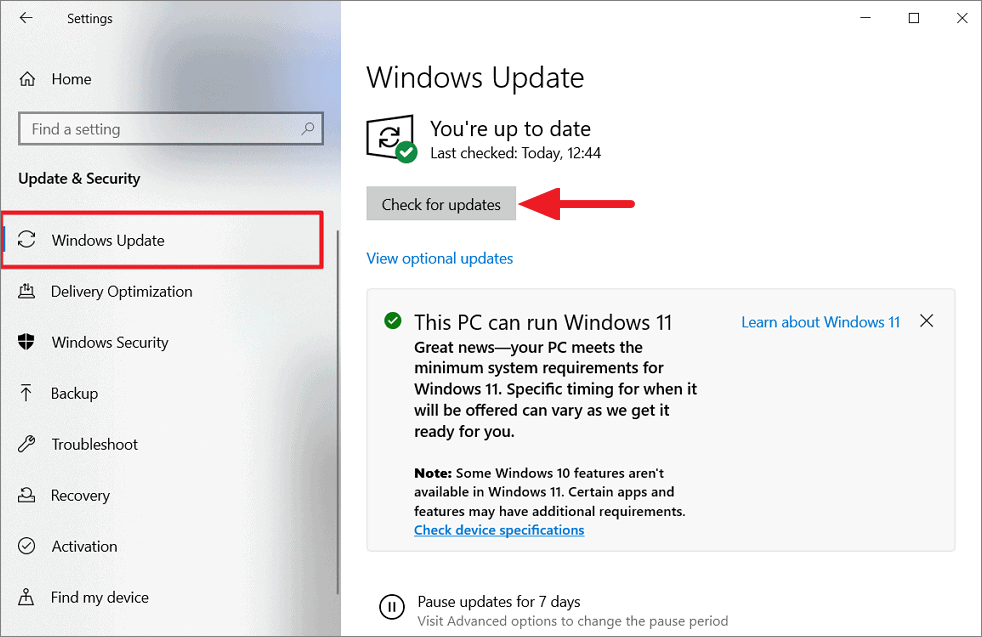Viewport: 982px width, 637px height.
Task: Click the pause icon beside Pause updates
Action: (x=392, y=606)
